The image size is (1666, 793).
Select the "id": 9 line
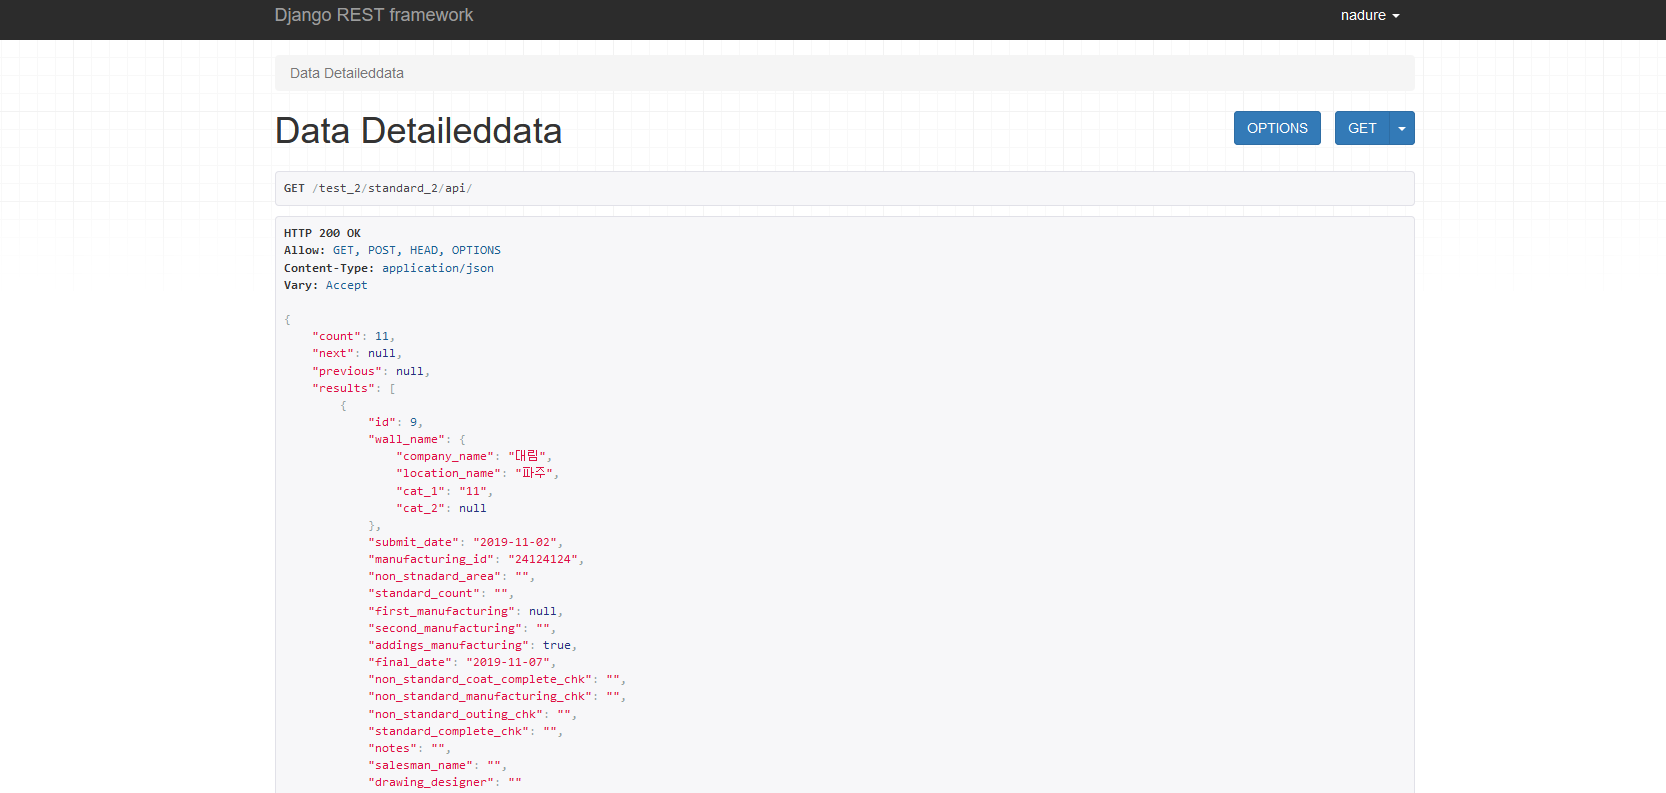(x=395, y=422)
